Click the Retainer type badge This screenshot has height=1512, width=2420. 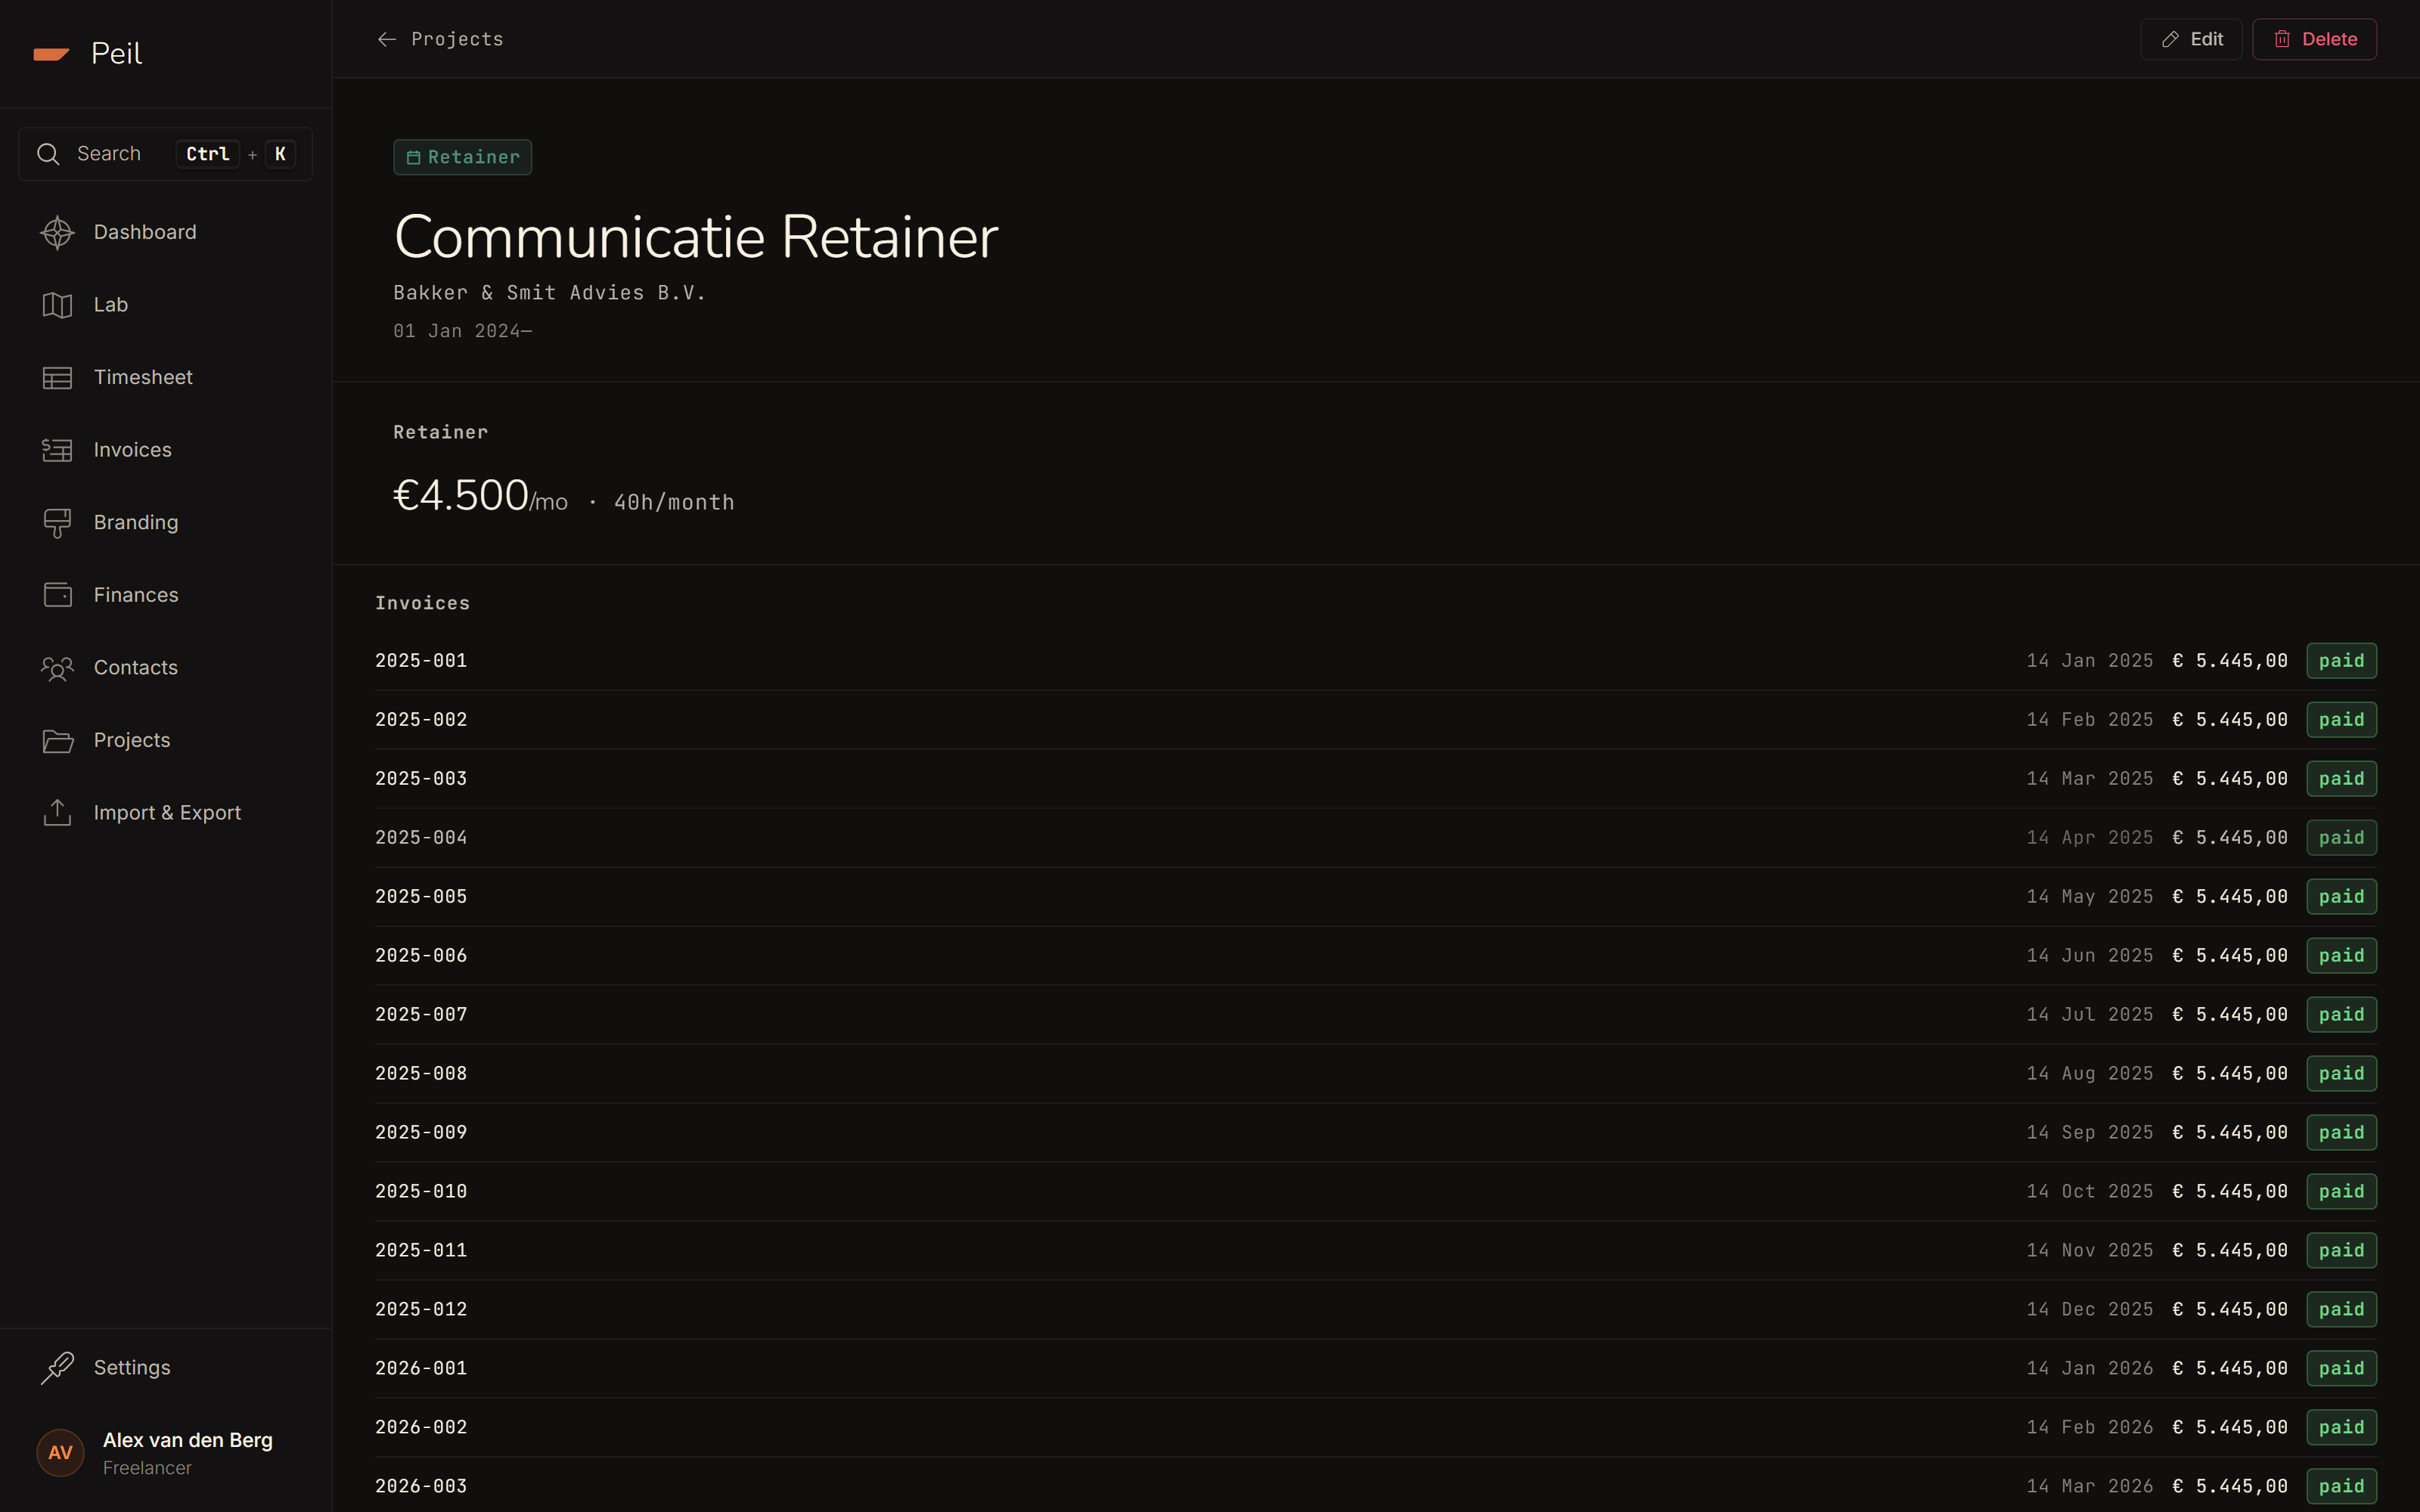tap(462, 157)
